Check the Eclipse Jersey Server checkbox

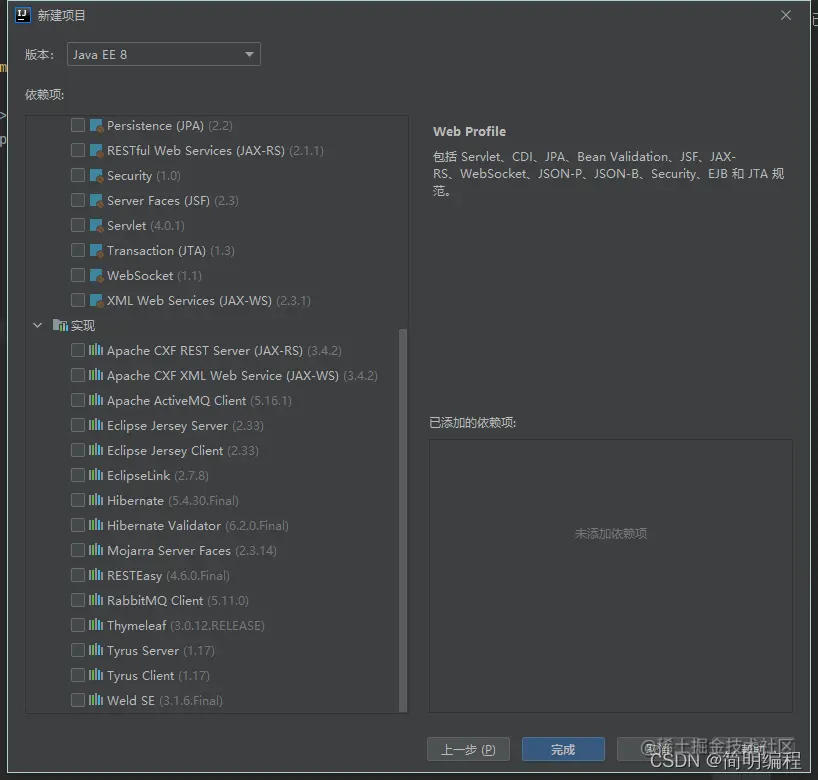(78, 425)
